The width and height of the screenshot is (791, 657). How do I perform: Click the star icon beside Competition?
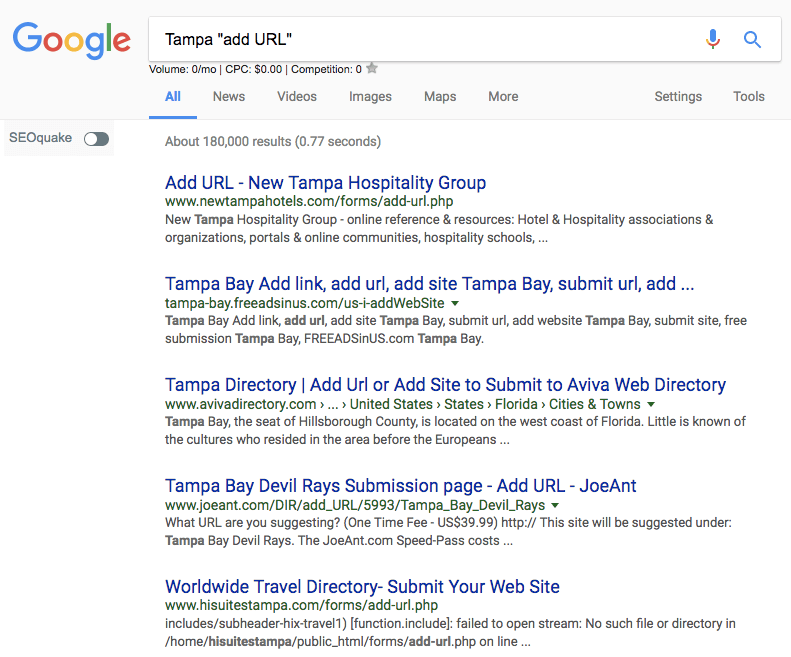(372, 69)
